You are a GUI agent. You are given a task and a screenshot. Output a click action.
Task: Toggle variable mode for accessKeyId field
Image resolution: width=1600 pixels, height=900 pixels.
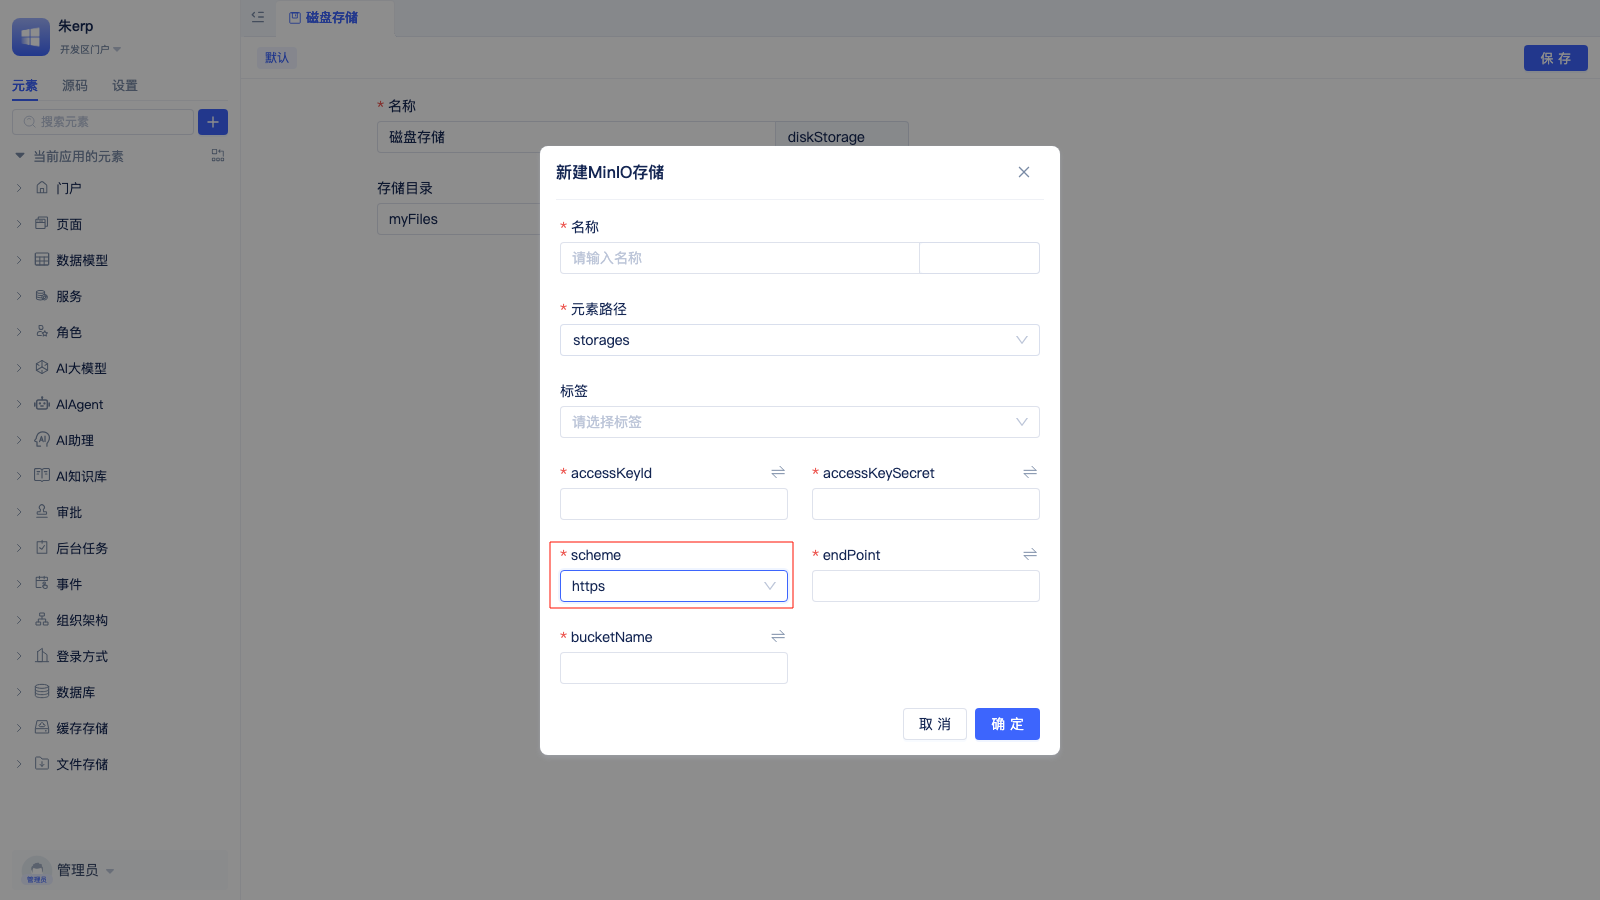(778, 472)
